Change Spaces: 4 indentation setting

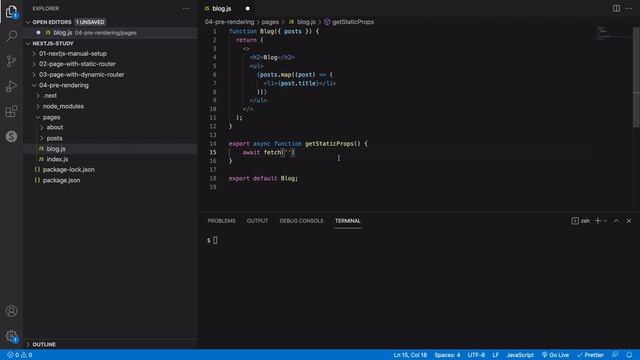[x=447, y=355]
